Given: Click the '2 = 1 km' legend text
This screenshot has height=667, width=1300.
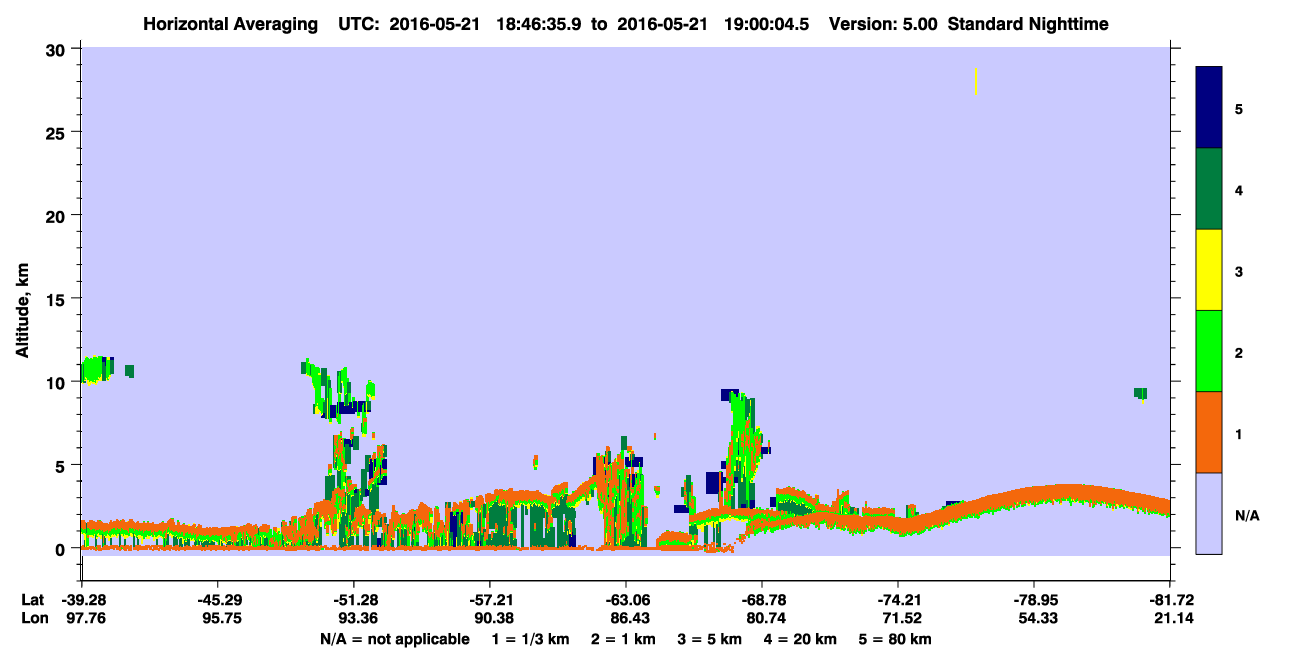Looking at the screenshot, I should (623, 639).
